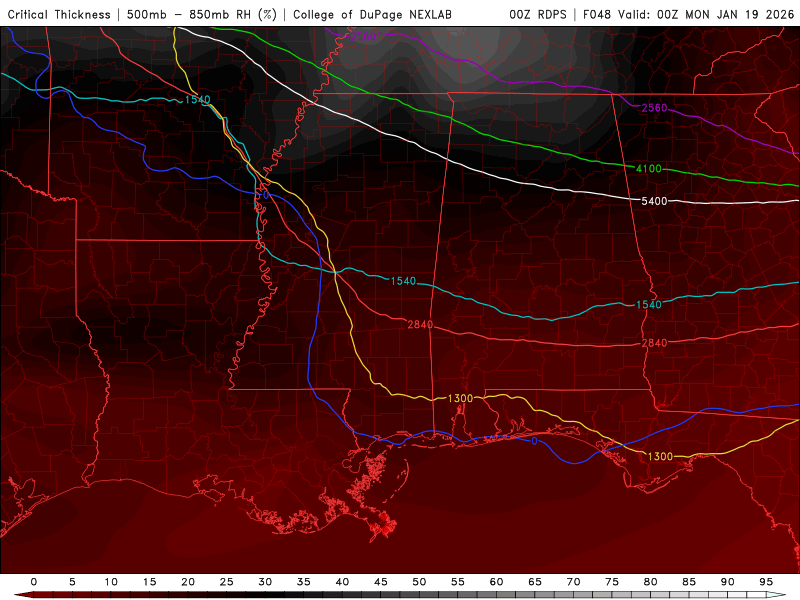Click the 85 tick on the color scale

click(689, 582)
